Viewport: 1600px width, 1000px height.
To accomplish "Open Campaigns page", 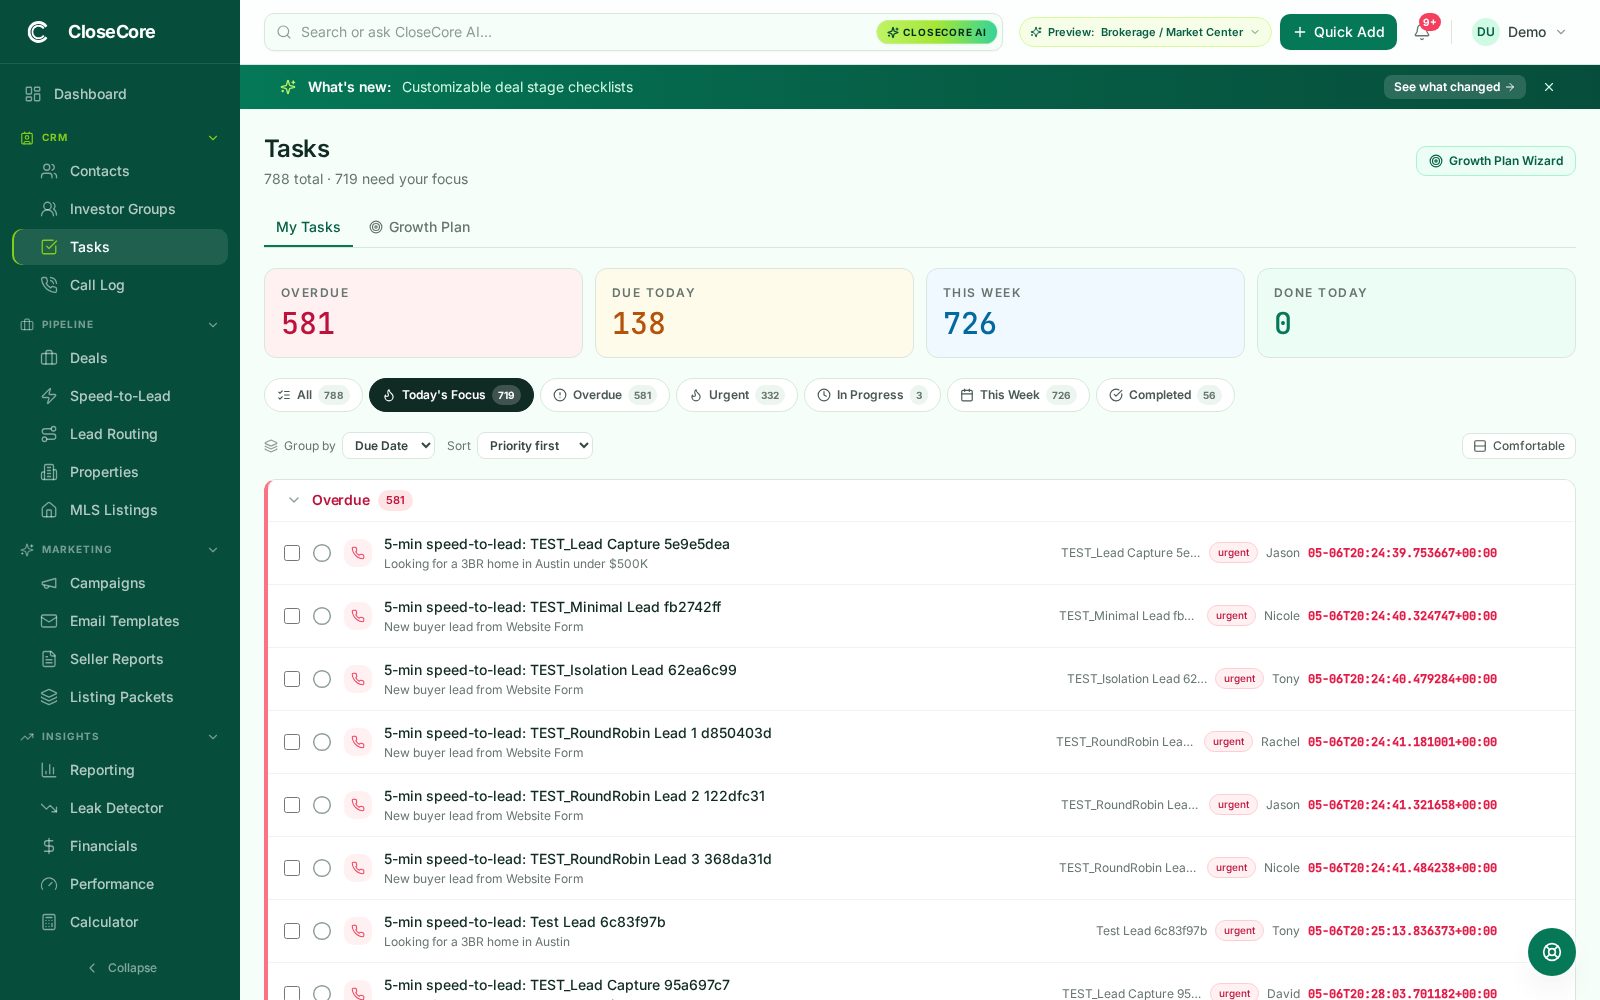I will 120,583.
